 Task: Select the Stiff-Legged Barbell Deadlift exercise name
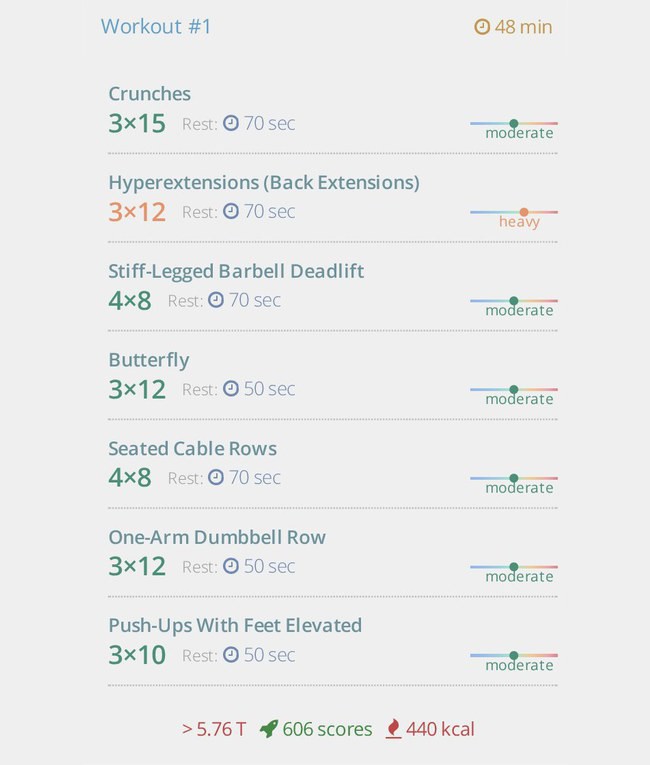pos(236,271)
